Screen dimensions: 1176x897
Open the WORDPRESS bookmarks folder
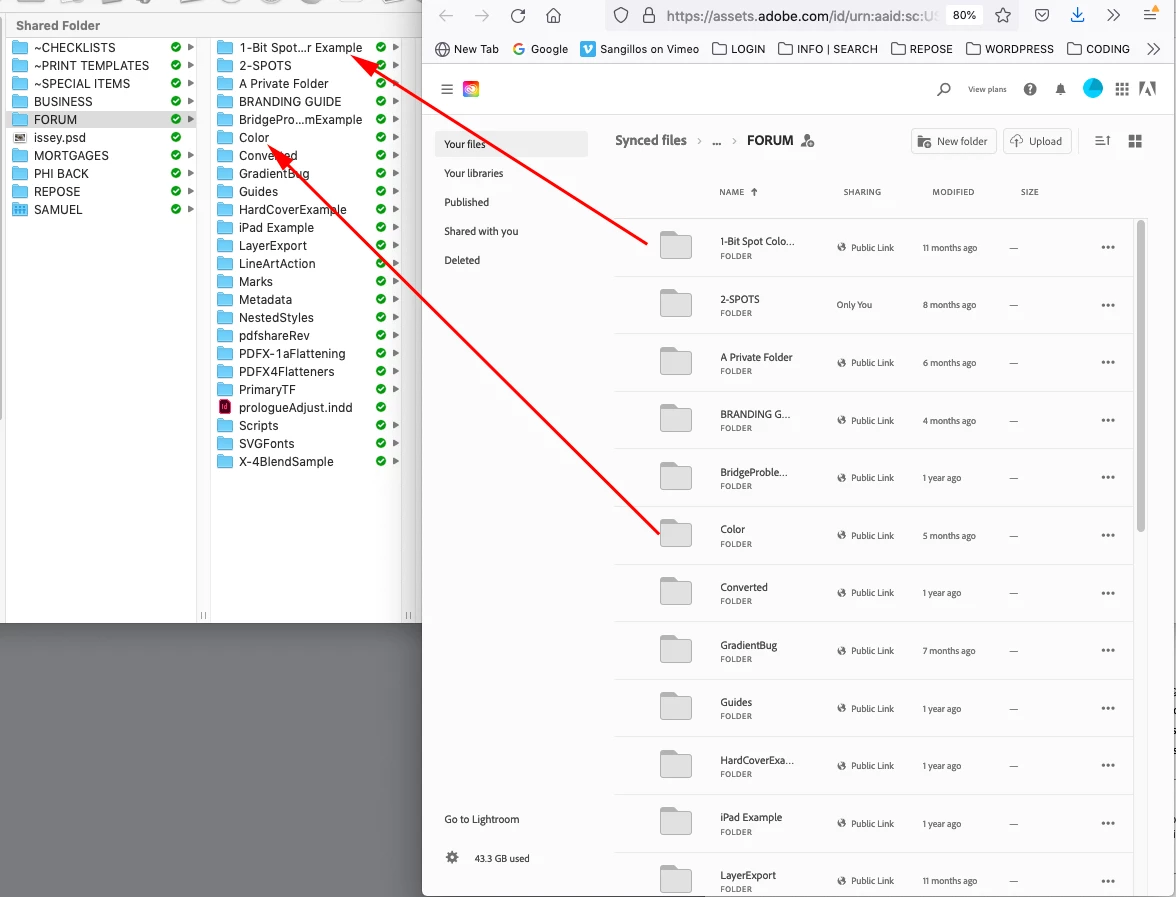(1010, 49)
